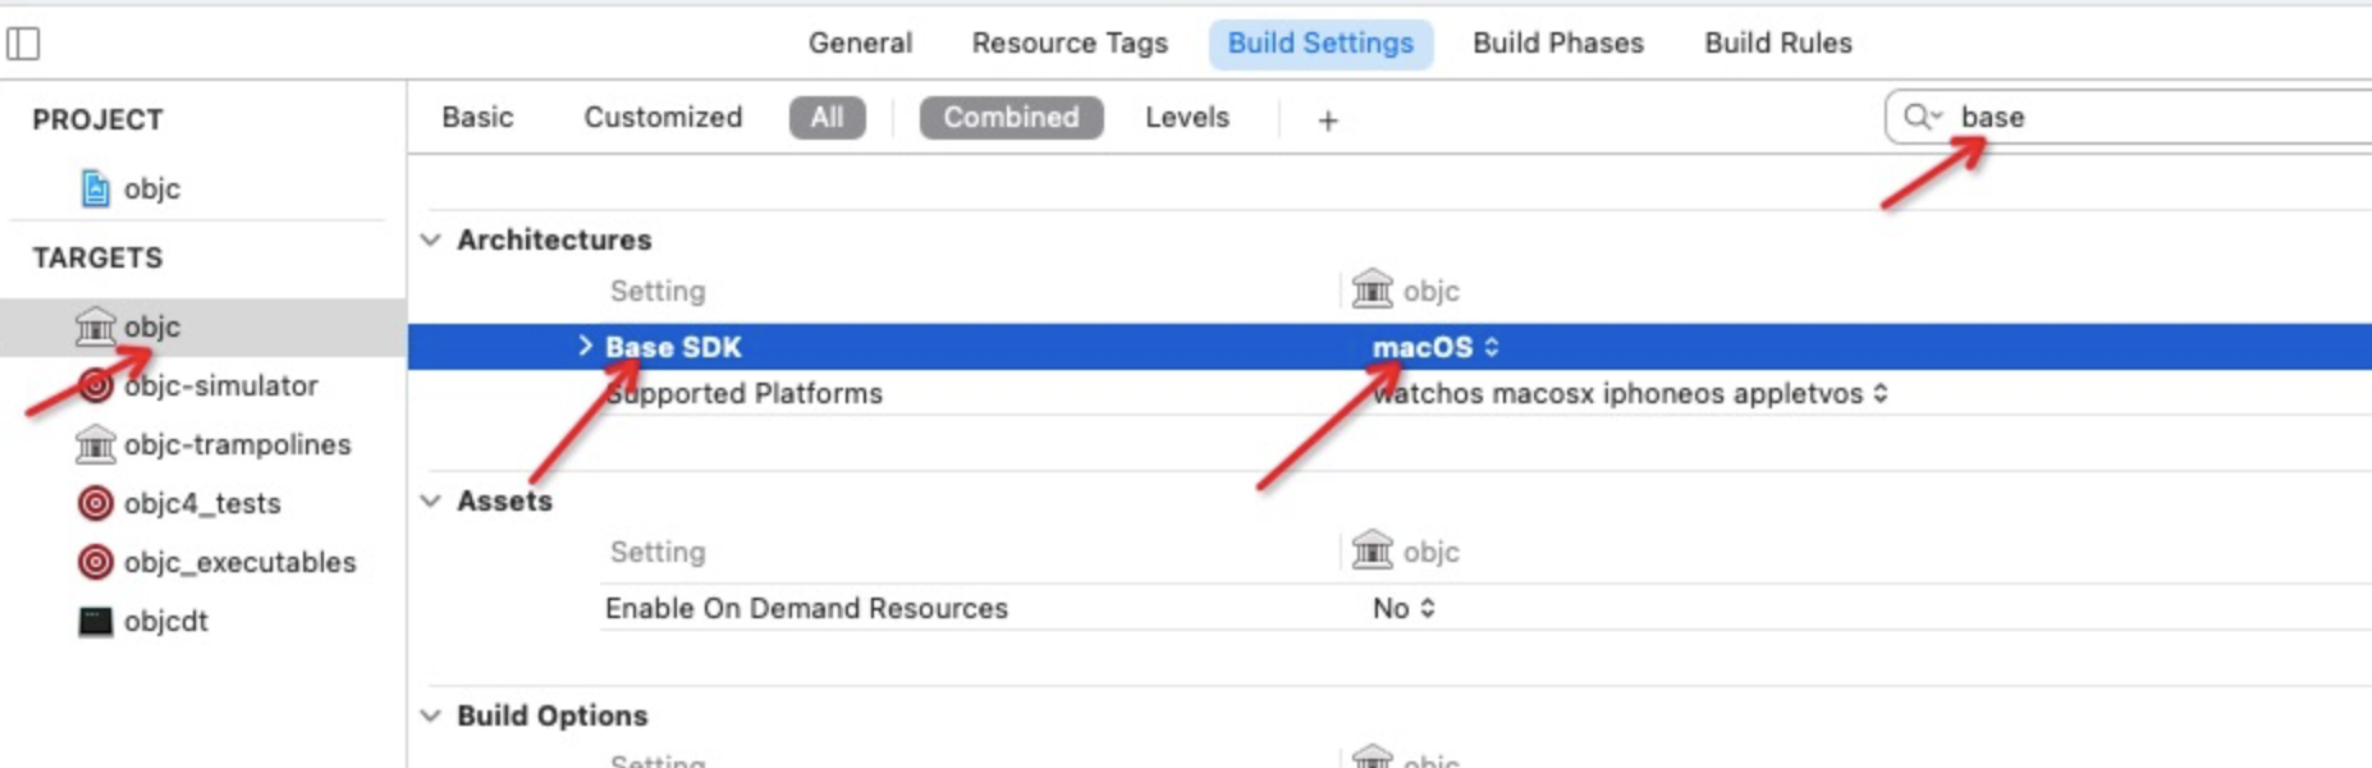This screenshot has width=2372, height=768.
Task: Click the objc project file icon
Action: (95, 188)
